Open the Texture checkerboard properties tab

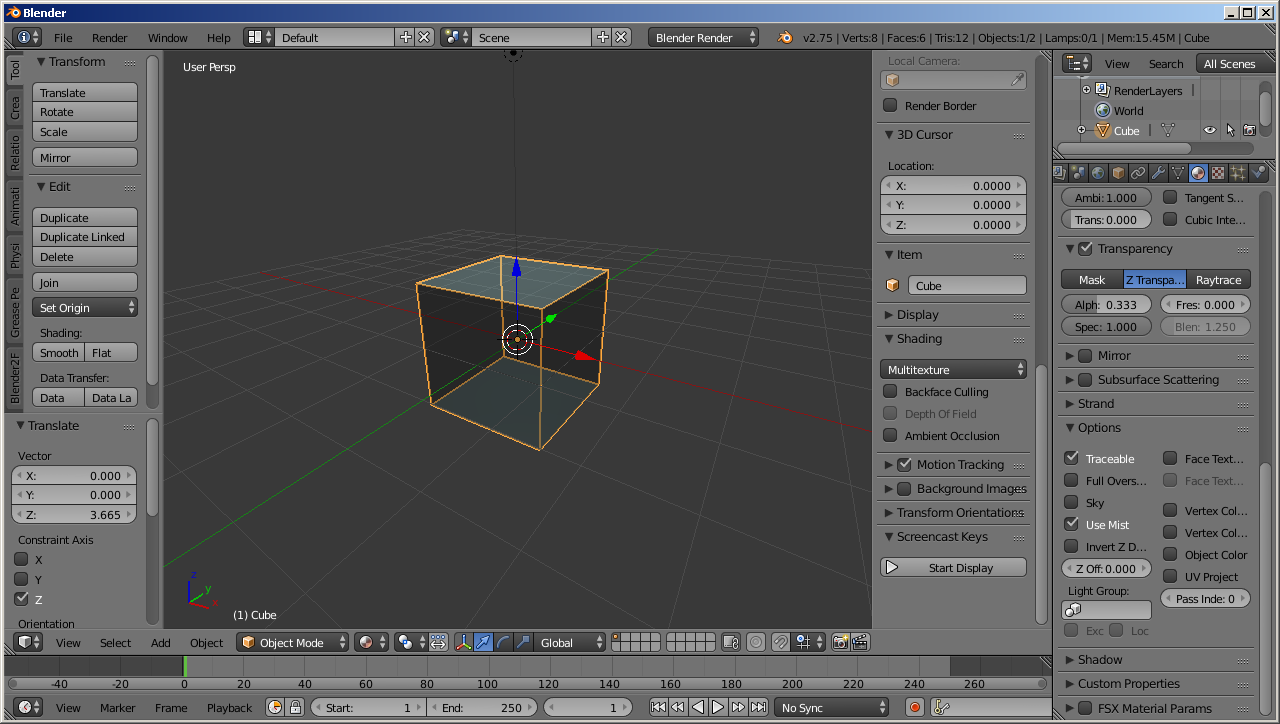(x=1218, y=173)
